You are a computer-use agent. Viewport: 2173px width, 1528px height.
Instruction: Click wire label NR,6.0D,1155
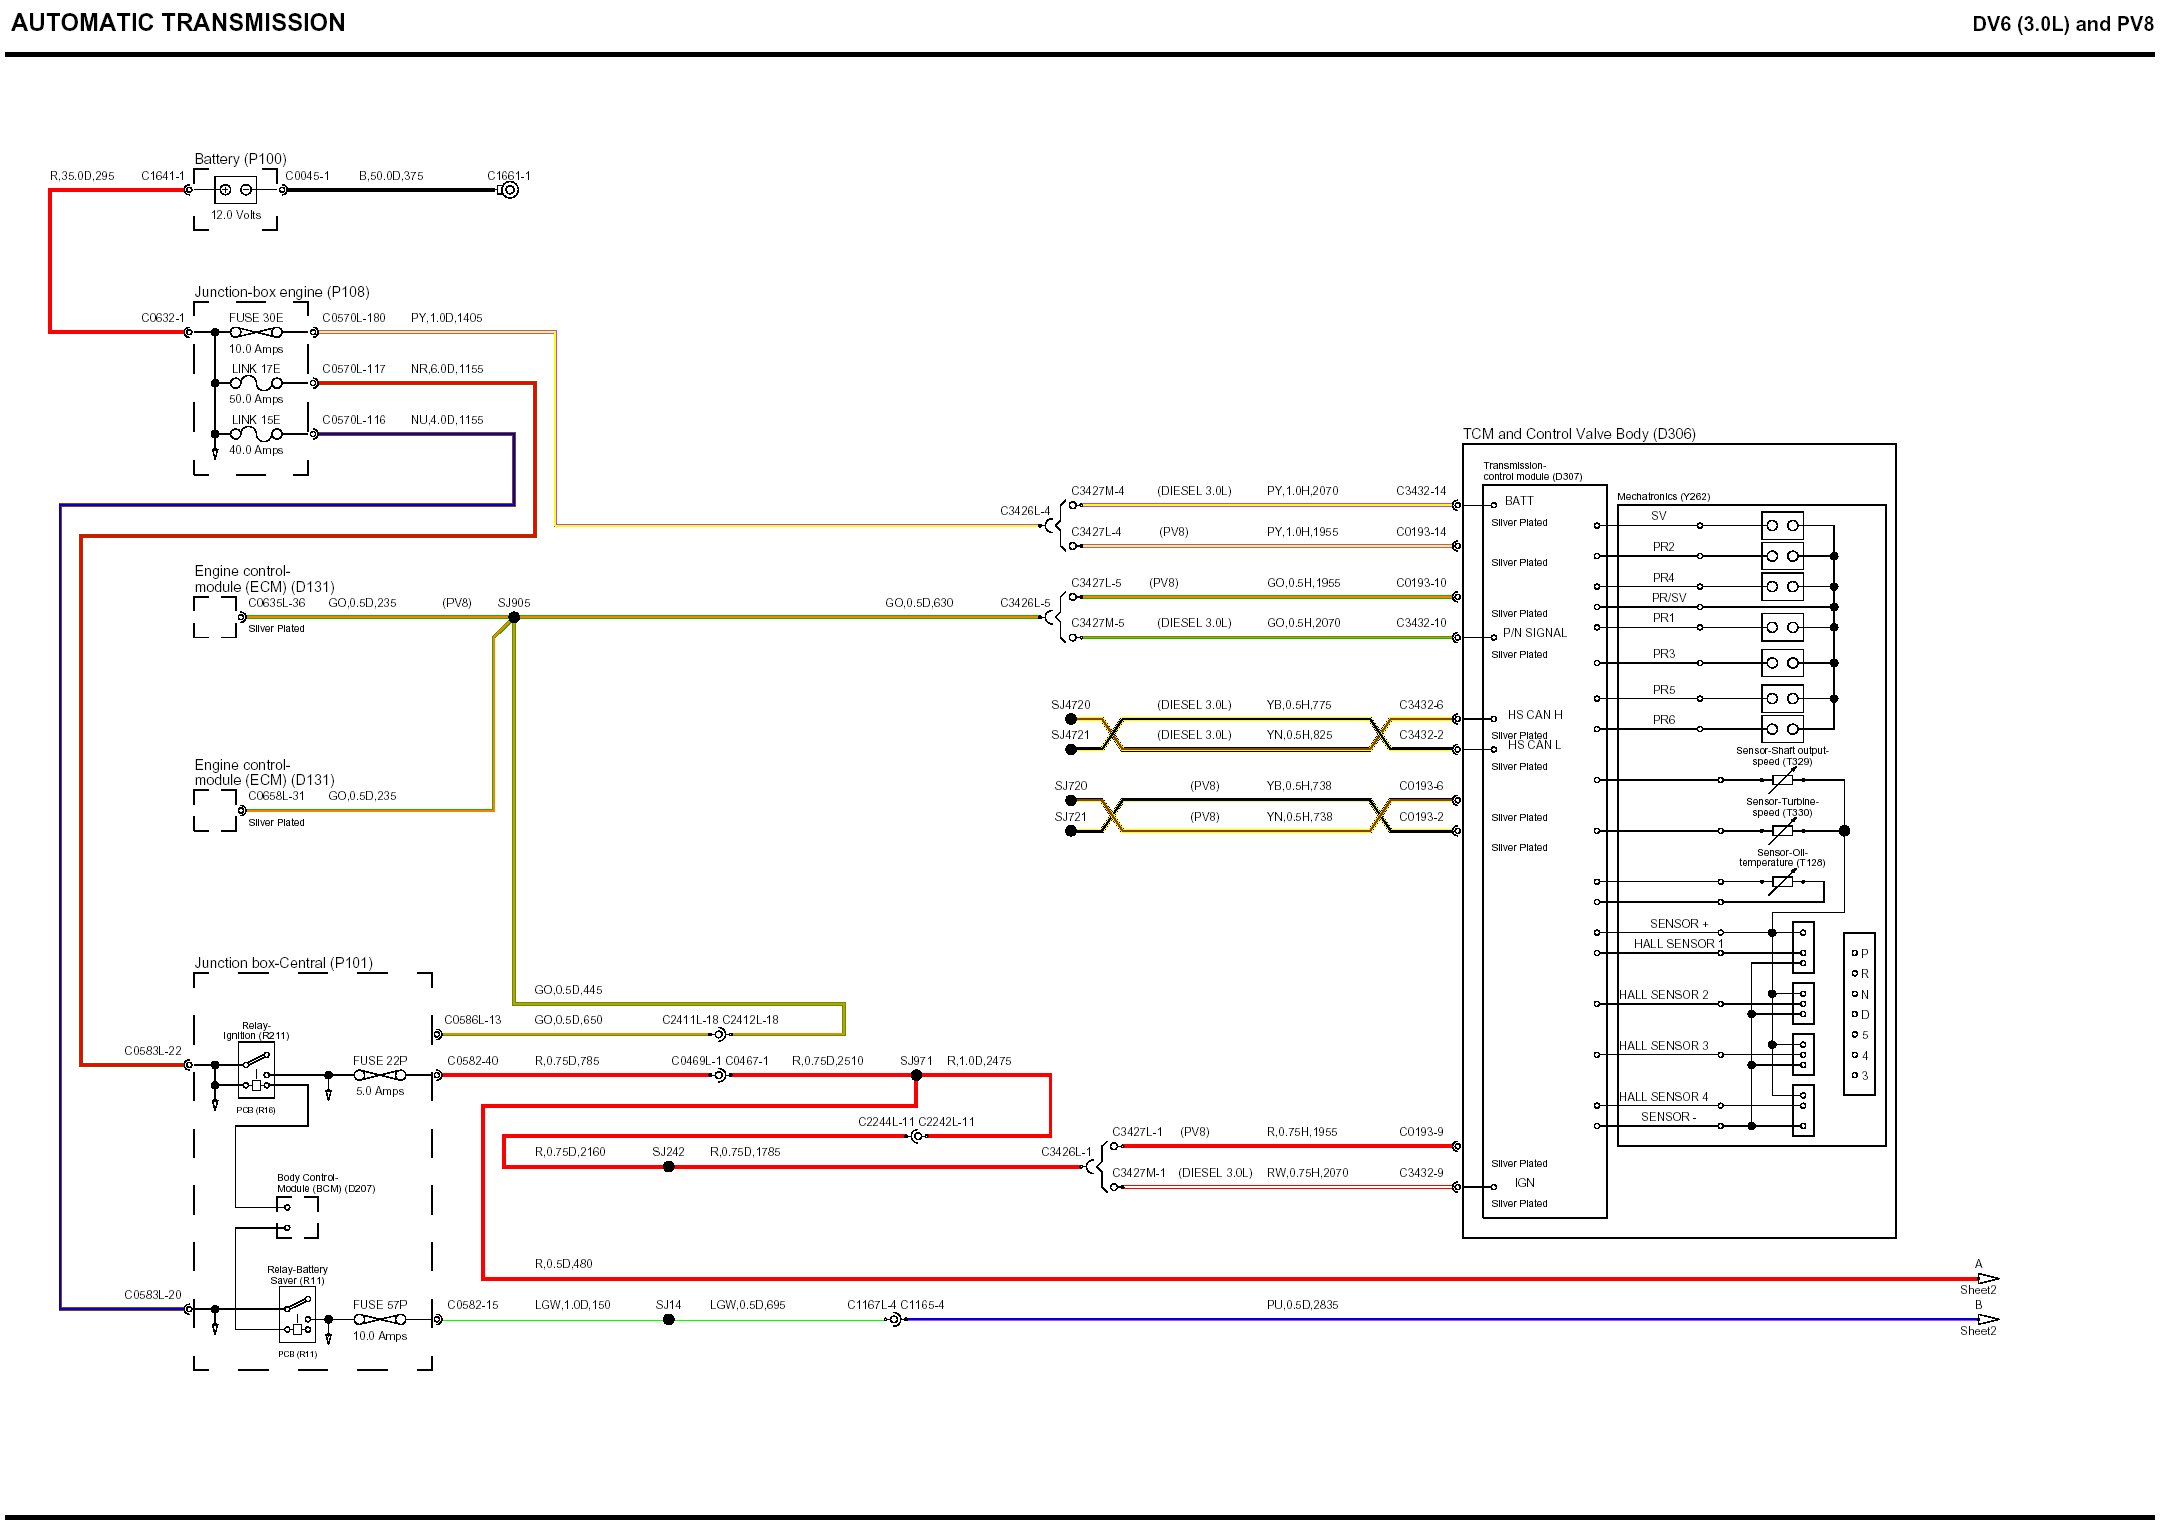point(447,369)
